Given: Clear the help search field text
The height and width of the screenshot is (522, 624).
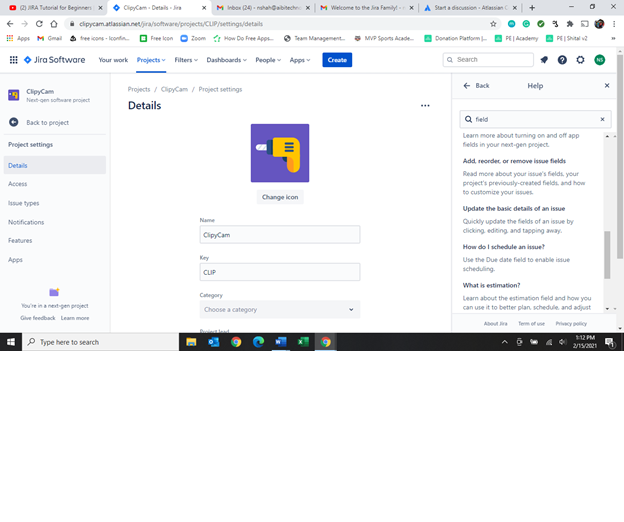Looking at the screenshot, I should coord(603,119).
